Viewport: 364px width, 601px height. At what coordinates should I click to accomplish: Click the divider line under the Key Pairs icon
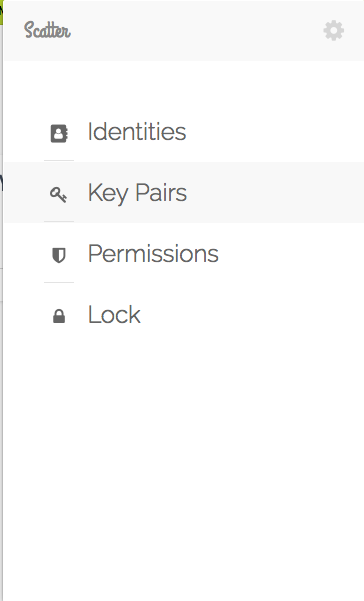point(59,222)
